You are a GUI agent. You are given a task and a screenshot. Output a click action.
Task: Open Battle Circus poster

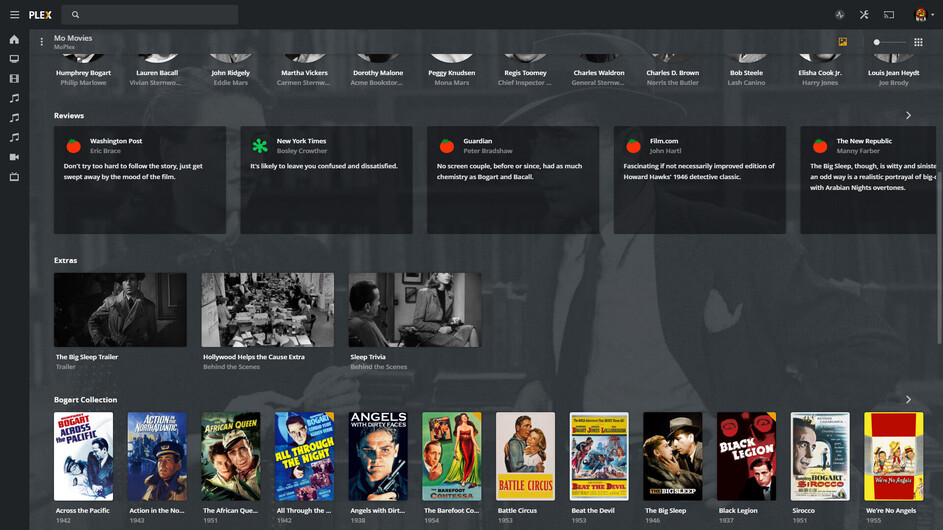click(526, 456)
